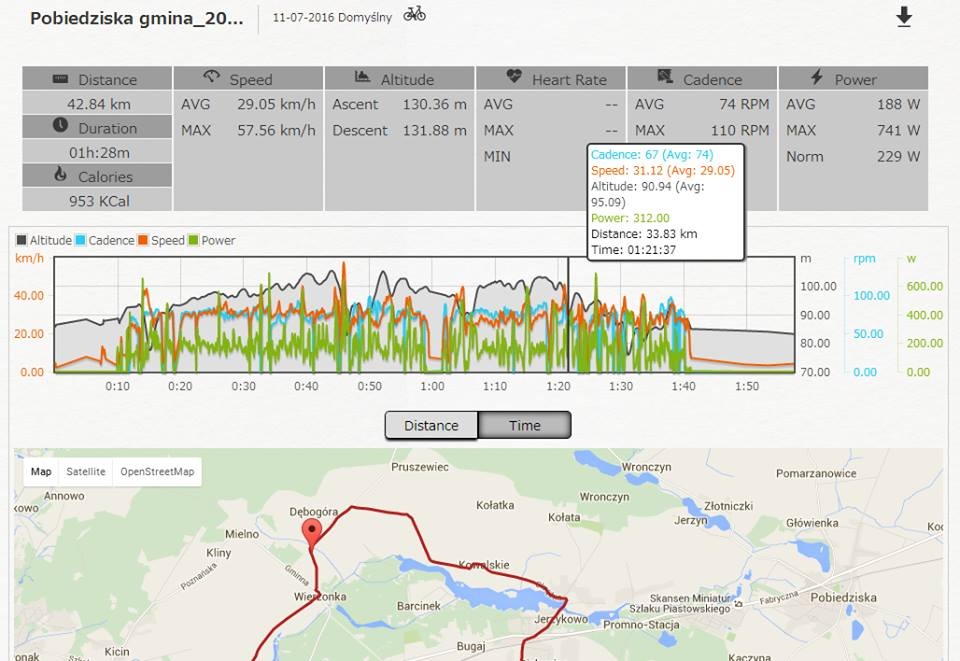Click the Altitude mountain icon

(x=362, y=77)
